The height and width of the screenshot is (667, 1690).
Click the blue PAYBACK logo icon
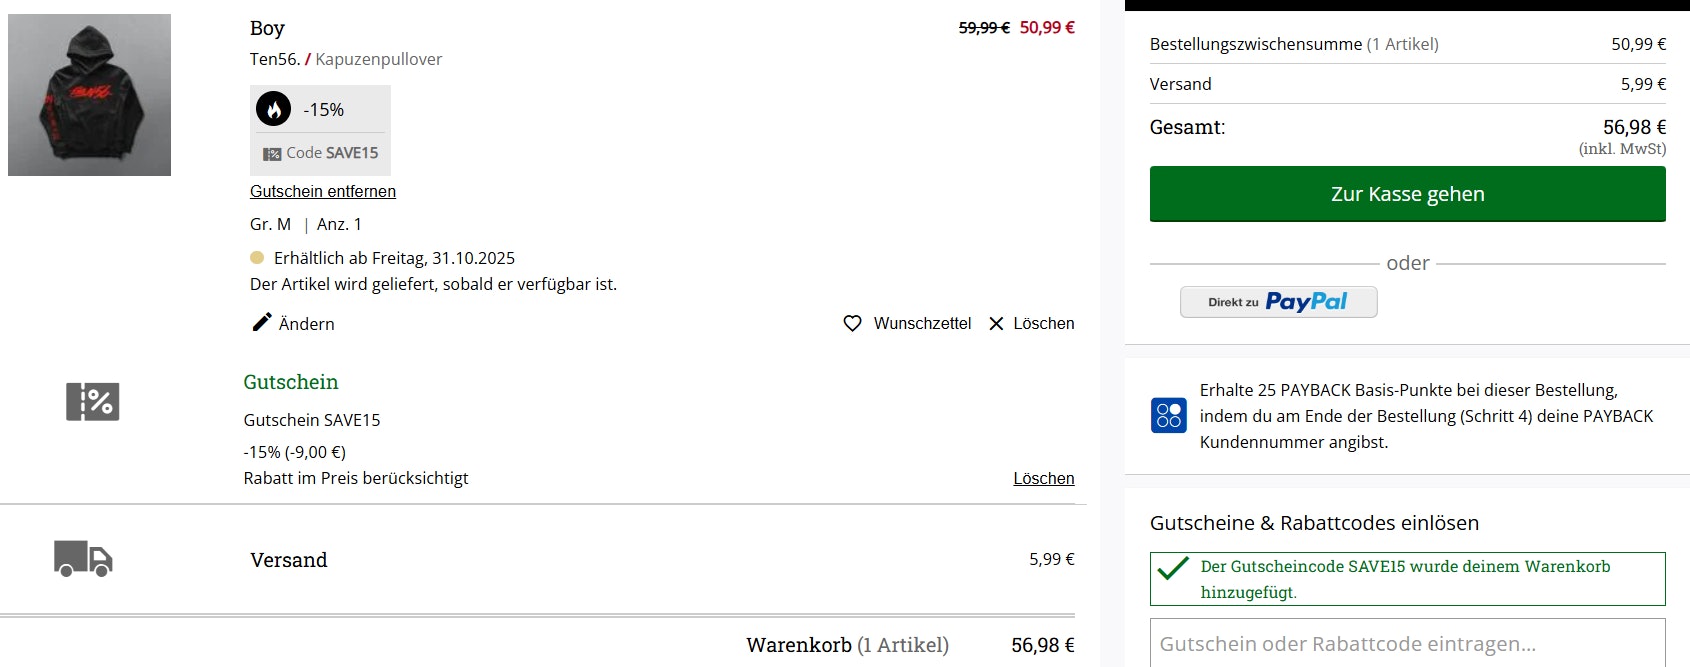tap(1169, 415)
